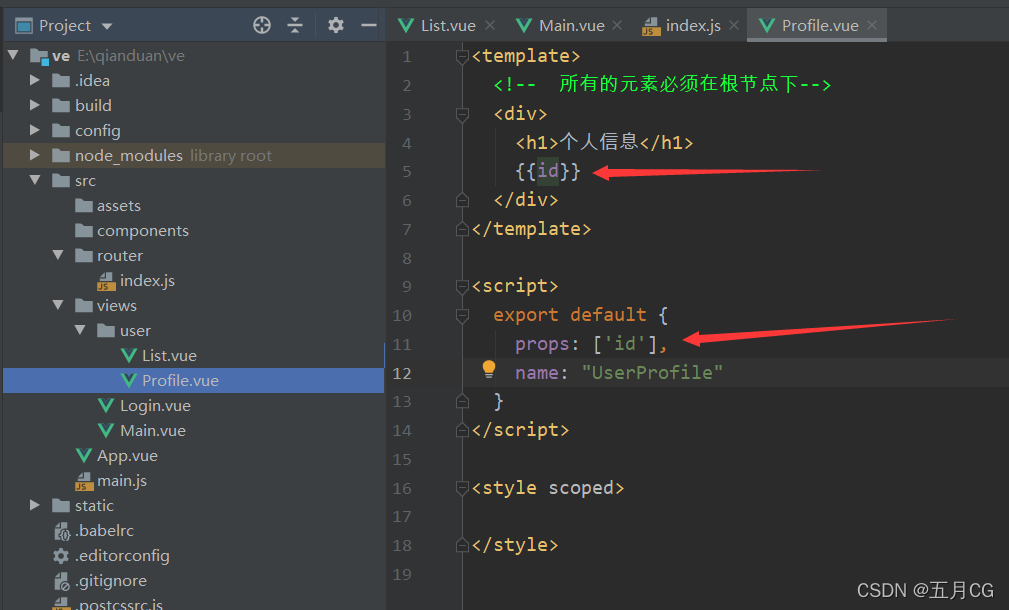Open the Project panel settings gear
Image resolution: width=1009 pixels, height=610 pixels.
(x=336, y=25)
